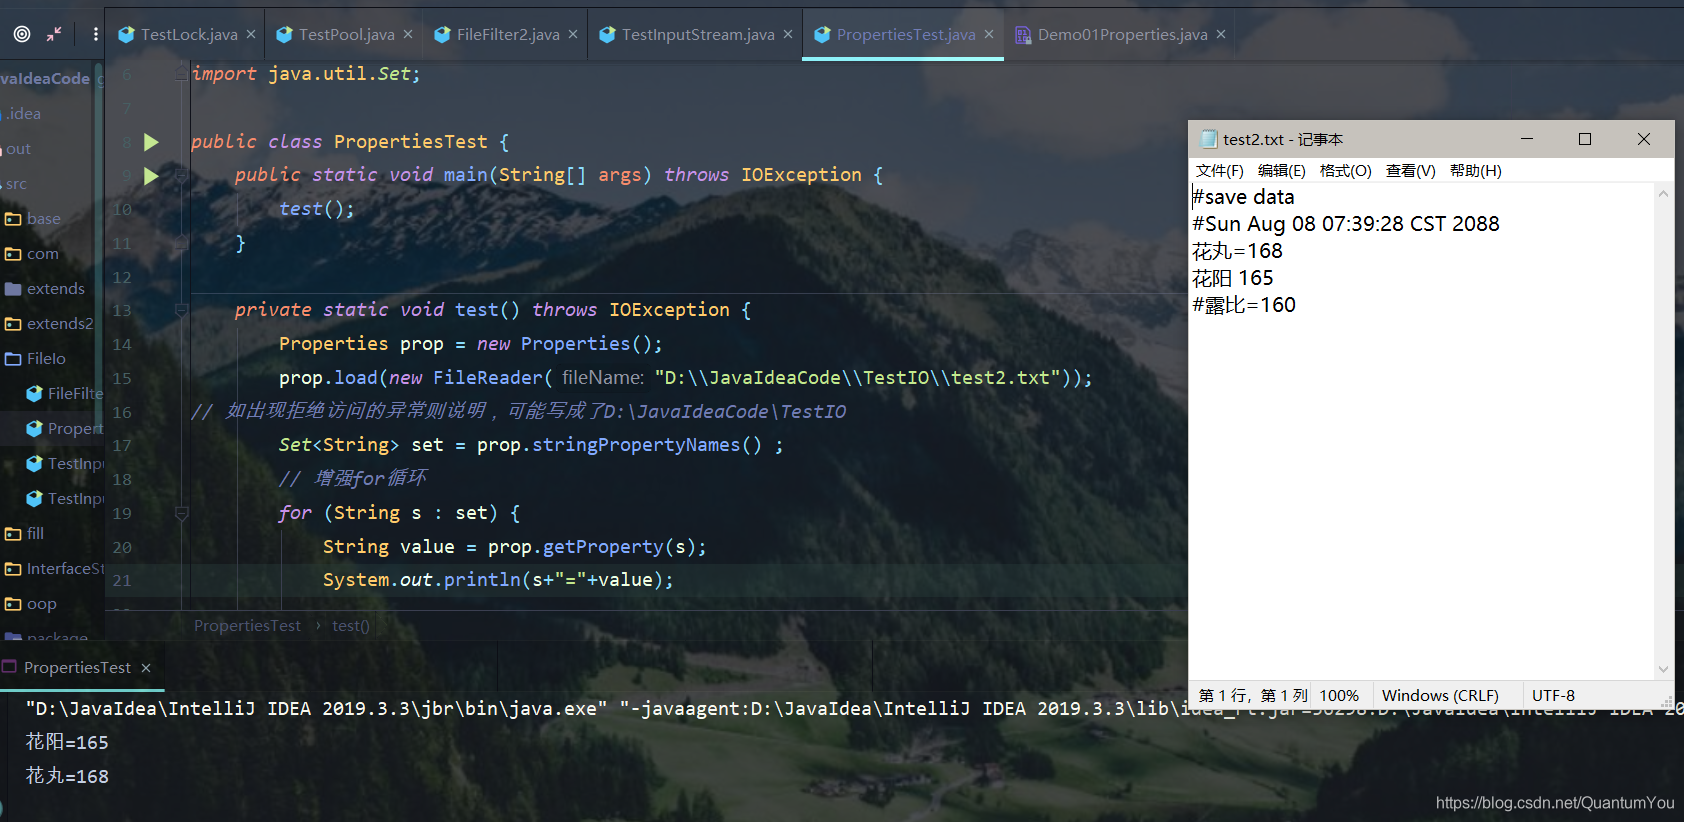Select the .idea folder in project tree
The image size is (1684, 822).
coord(24,114)
